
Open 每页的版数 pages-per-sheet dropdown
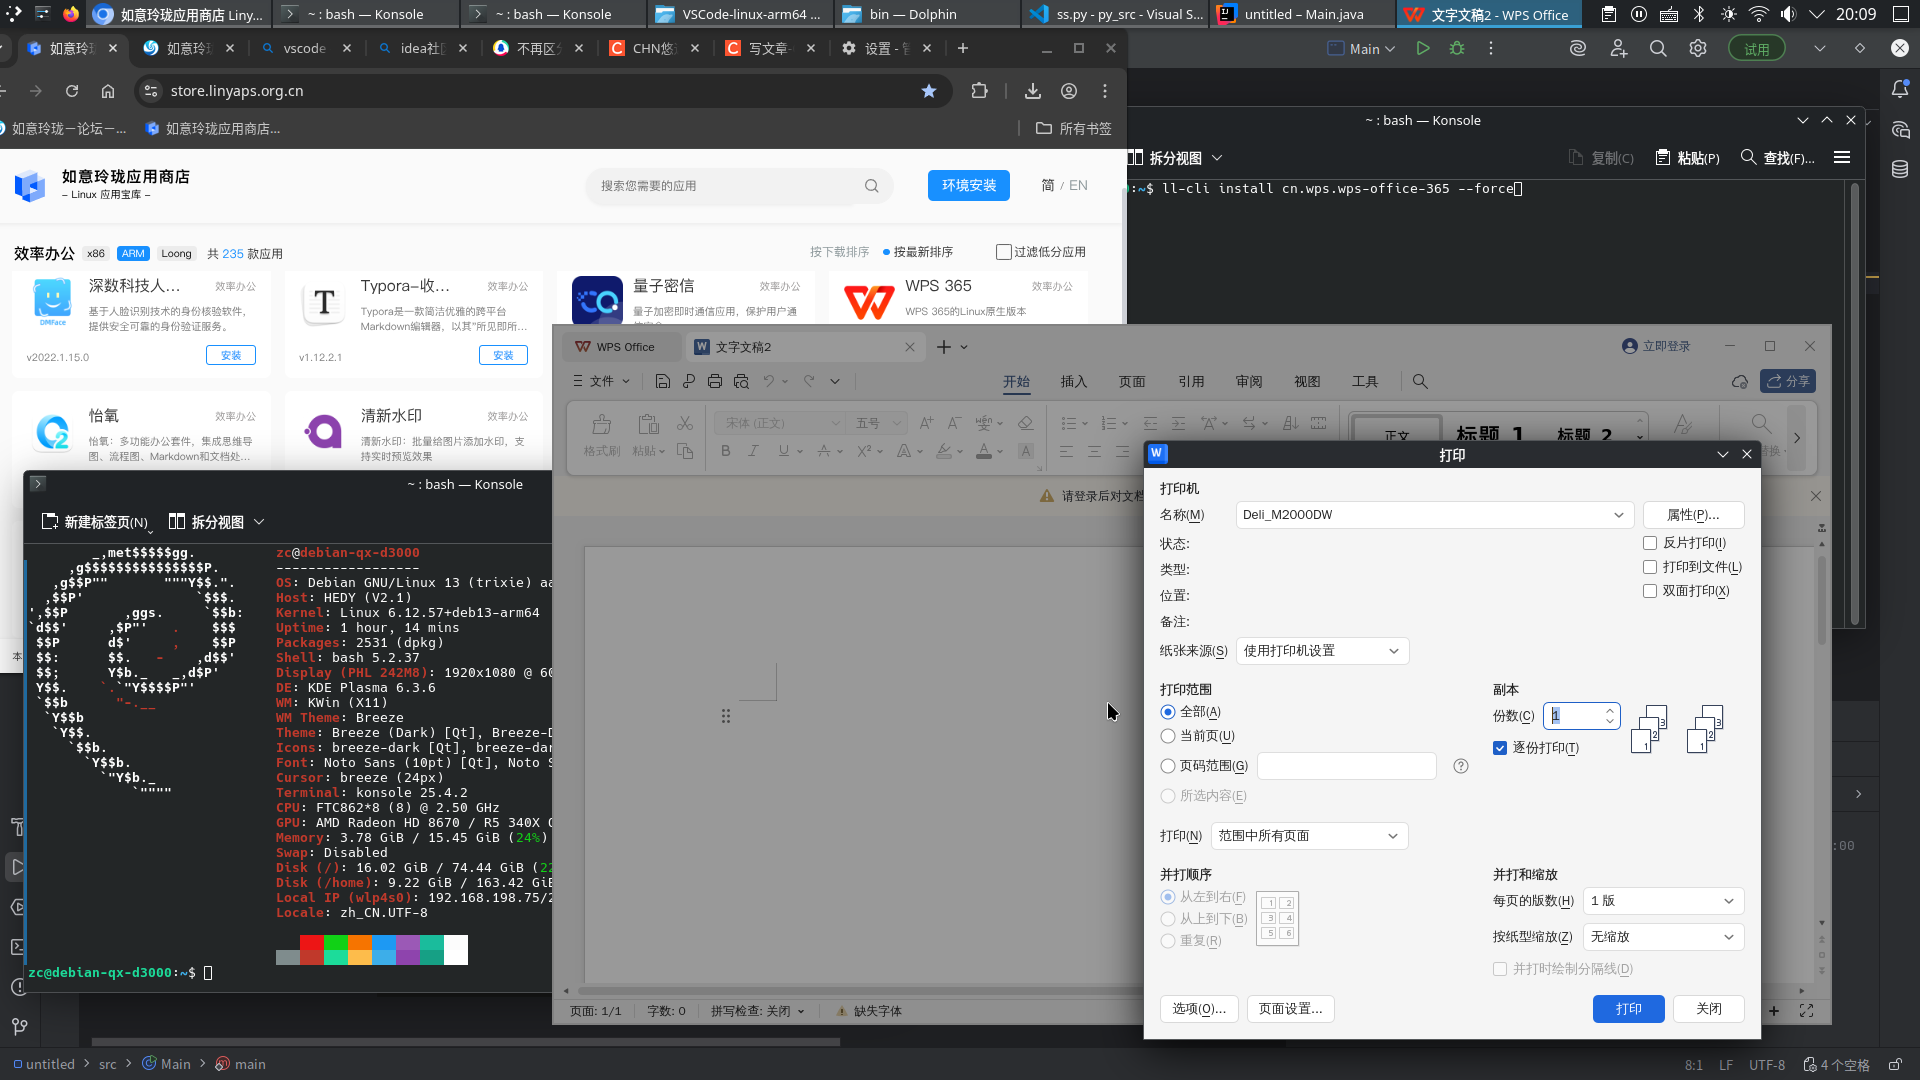coord(1663,901)
